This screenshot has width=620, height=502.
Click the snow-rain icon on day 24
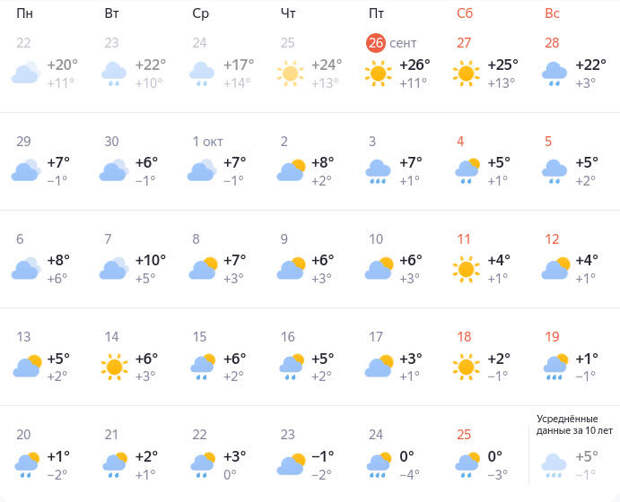[x=378, y=464]
